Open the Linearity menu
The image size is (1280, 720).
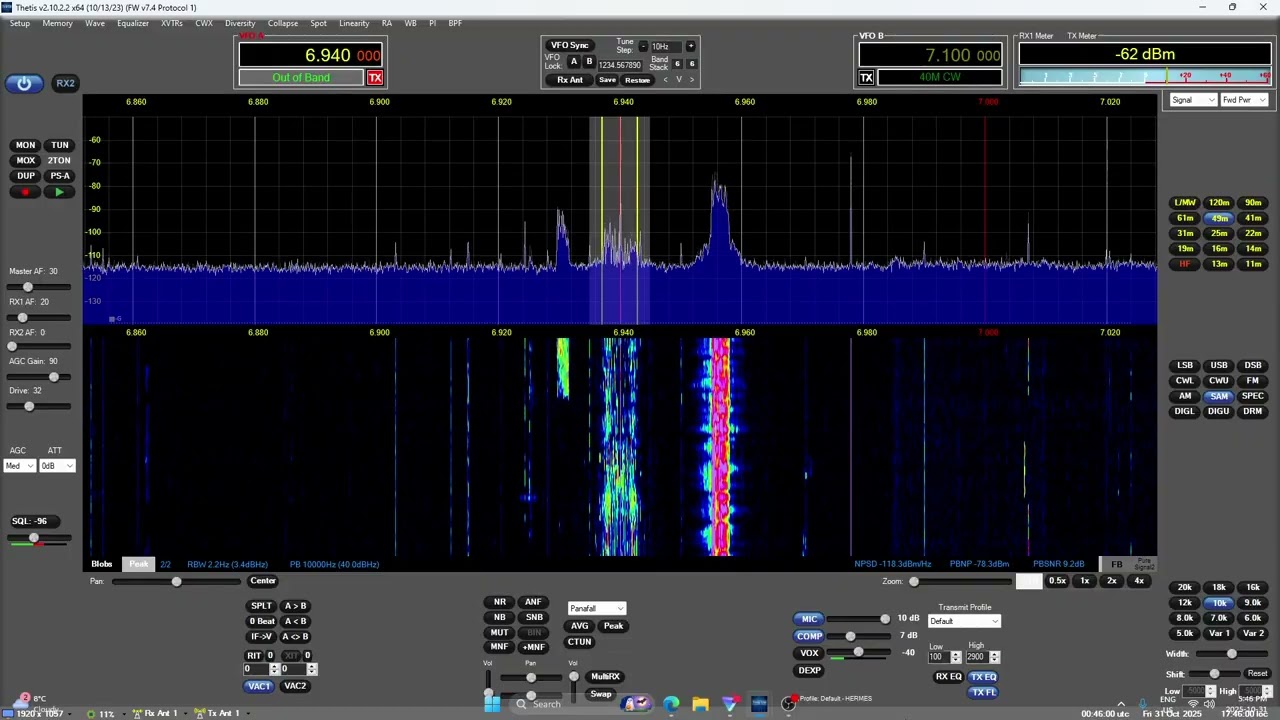pyautogui.click(x=354, y=23)
